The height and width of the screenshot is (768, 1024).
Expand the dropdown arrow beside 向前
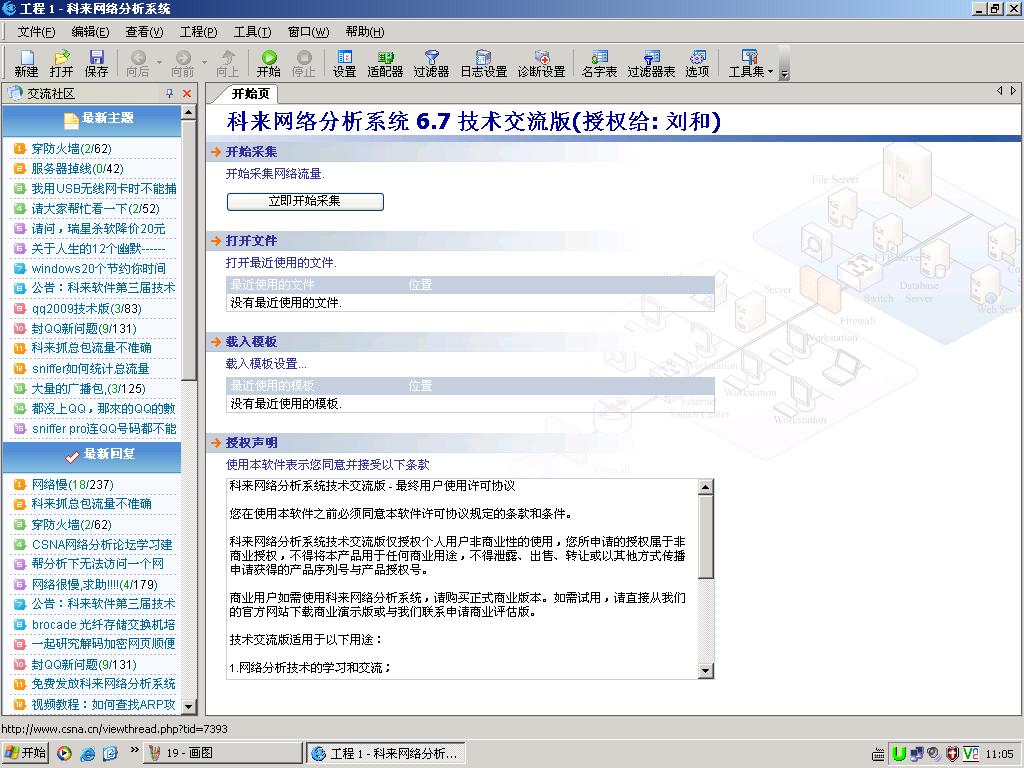[x=204, y=63]
